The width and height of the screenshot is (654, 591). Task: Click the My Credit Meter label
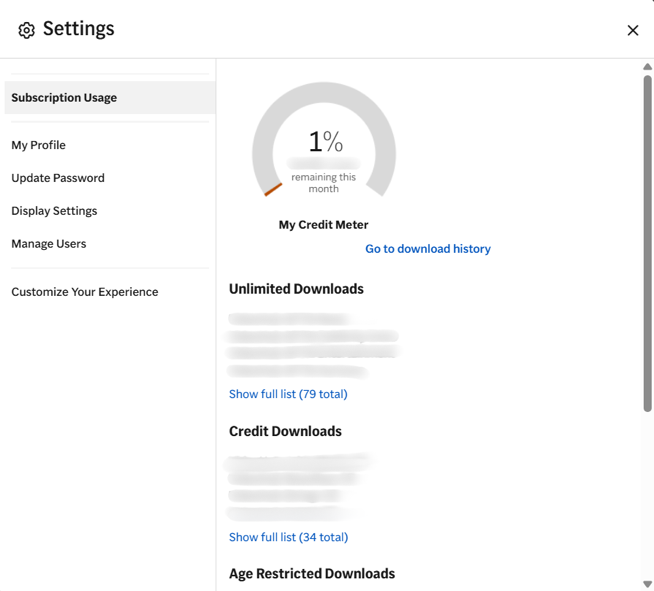tap(323, 225)
